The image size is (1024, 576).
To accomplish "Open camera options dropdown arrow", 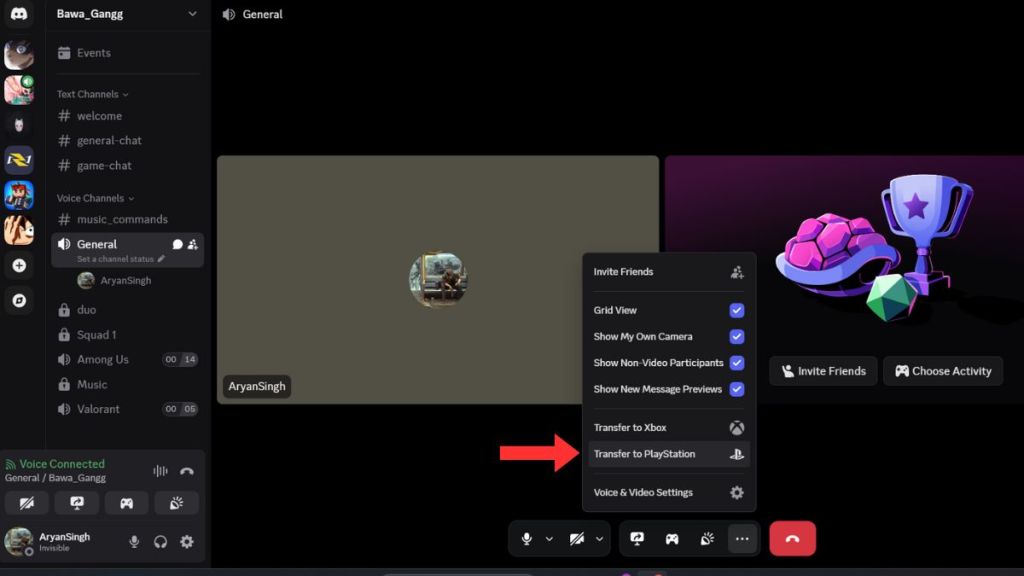I will (x=599, y=539).
